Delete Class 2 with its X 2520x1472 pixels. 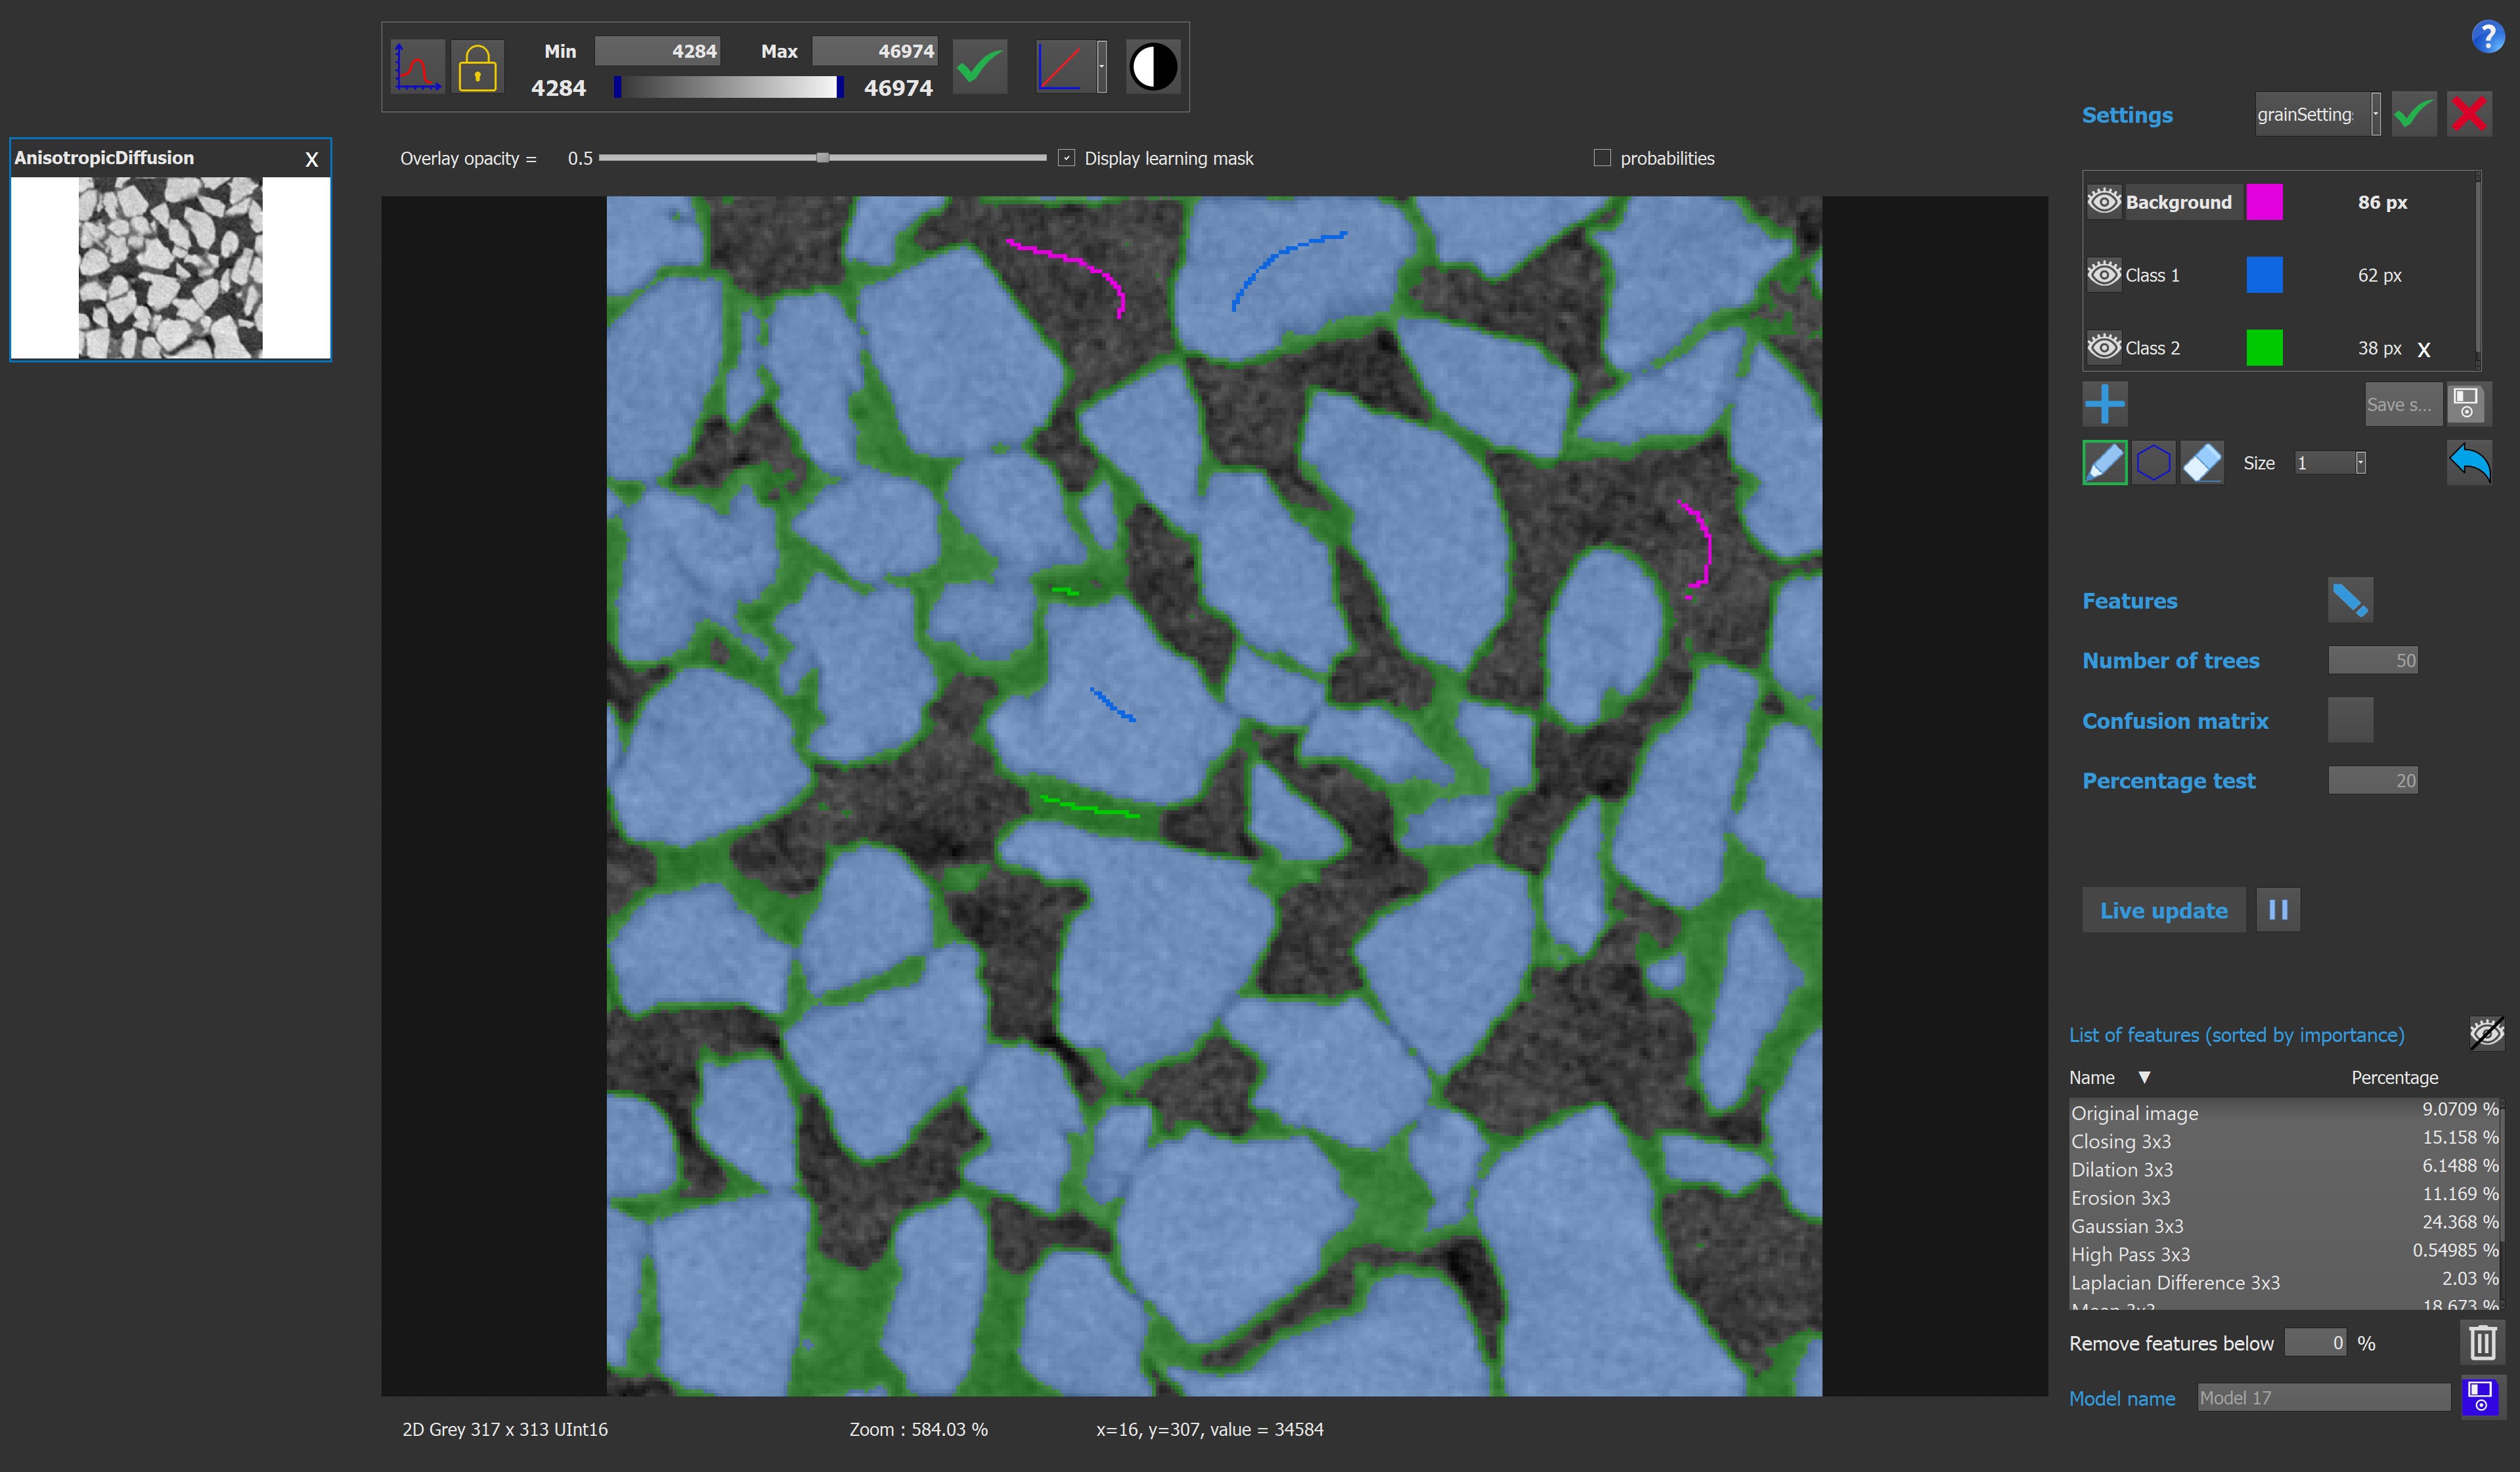click(x=2424, y=349)
